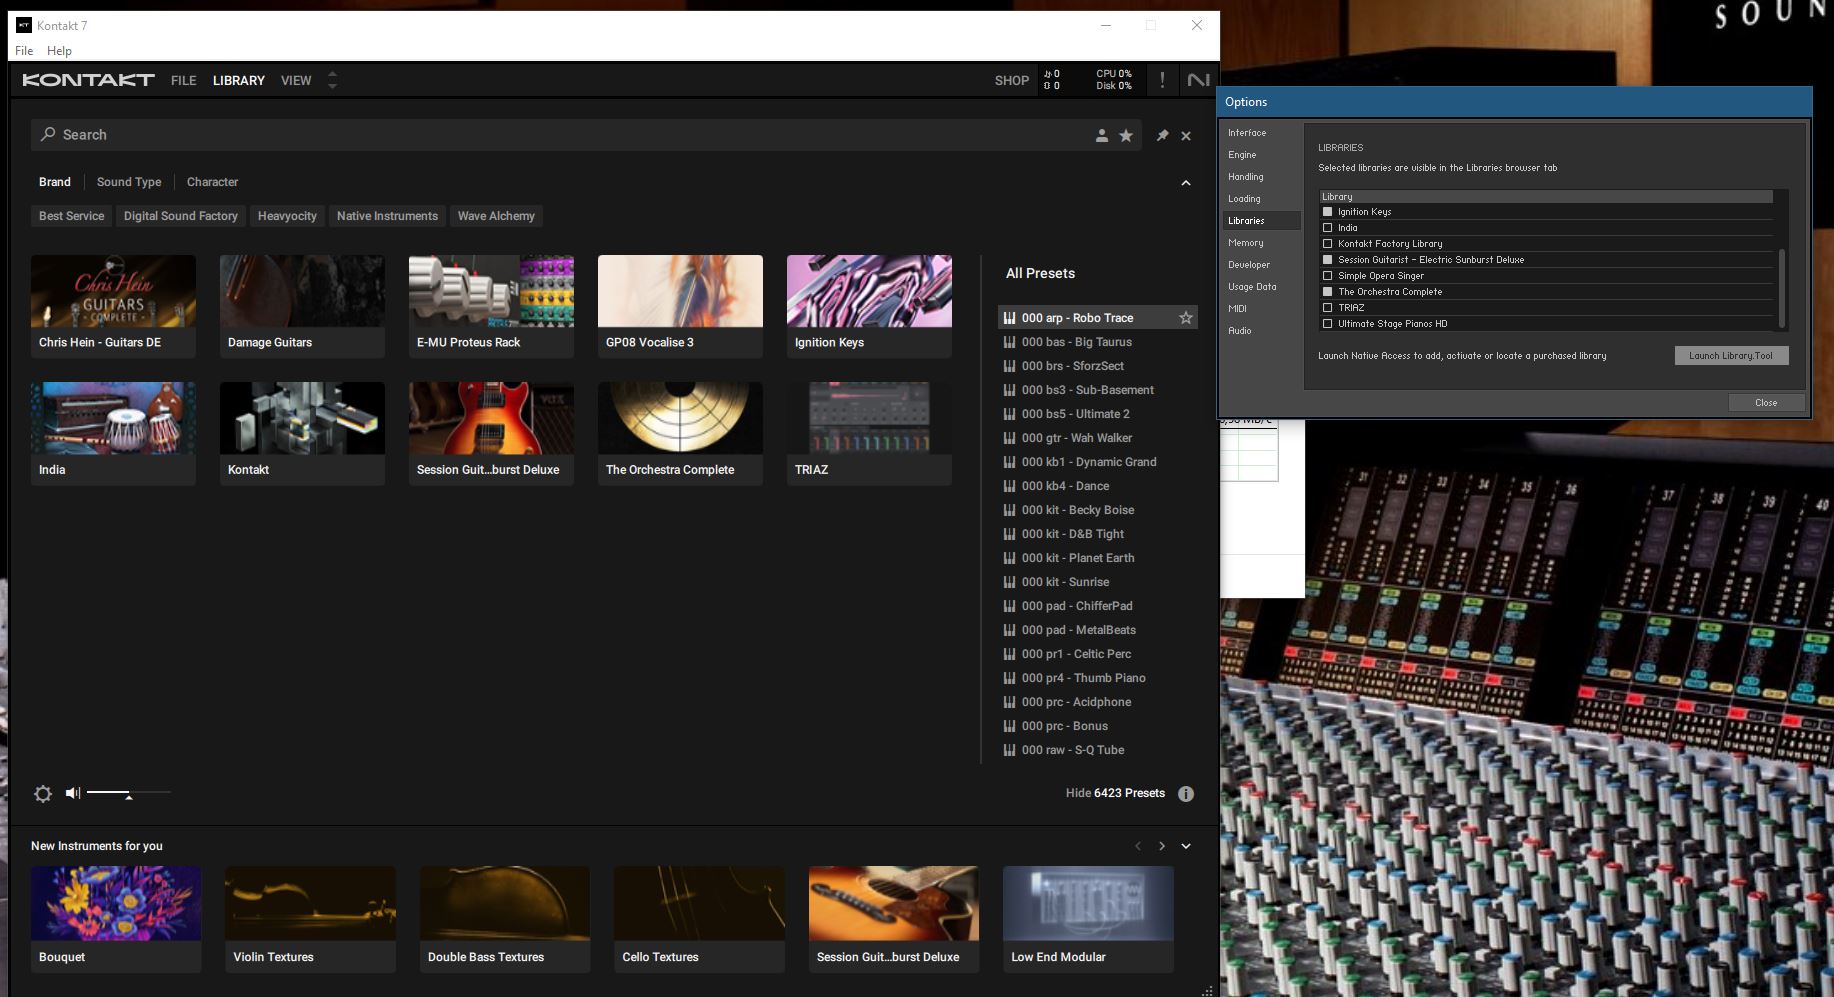Open the SHOP link in header
Image resolution: width=1834 pixels, height=997 pixels.
click(x=1011, y=80)
